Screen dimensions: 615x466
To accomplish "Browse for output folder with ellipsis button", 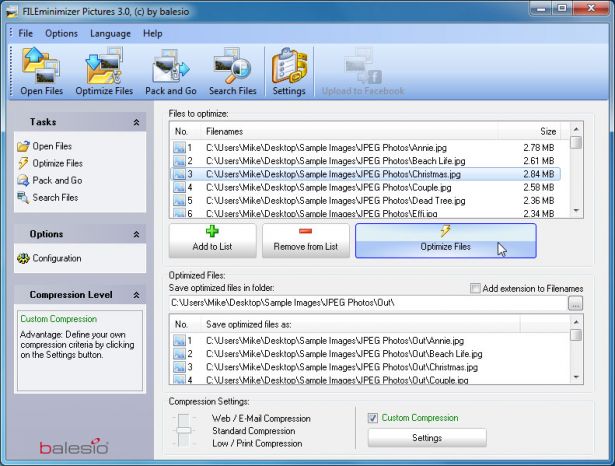I will pyautogui.click(x=575, y=303).
